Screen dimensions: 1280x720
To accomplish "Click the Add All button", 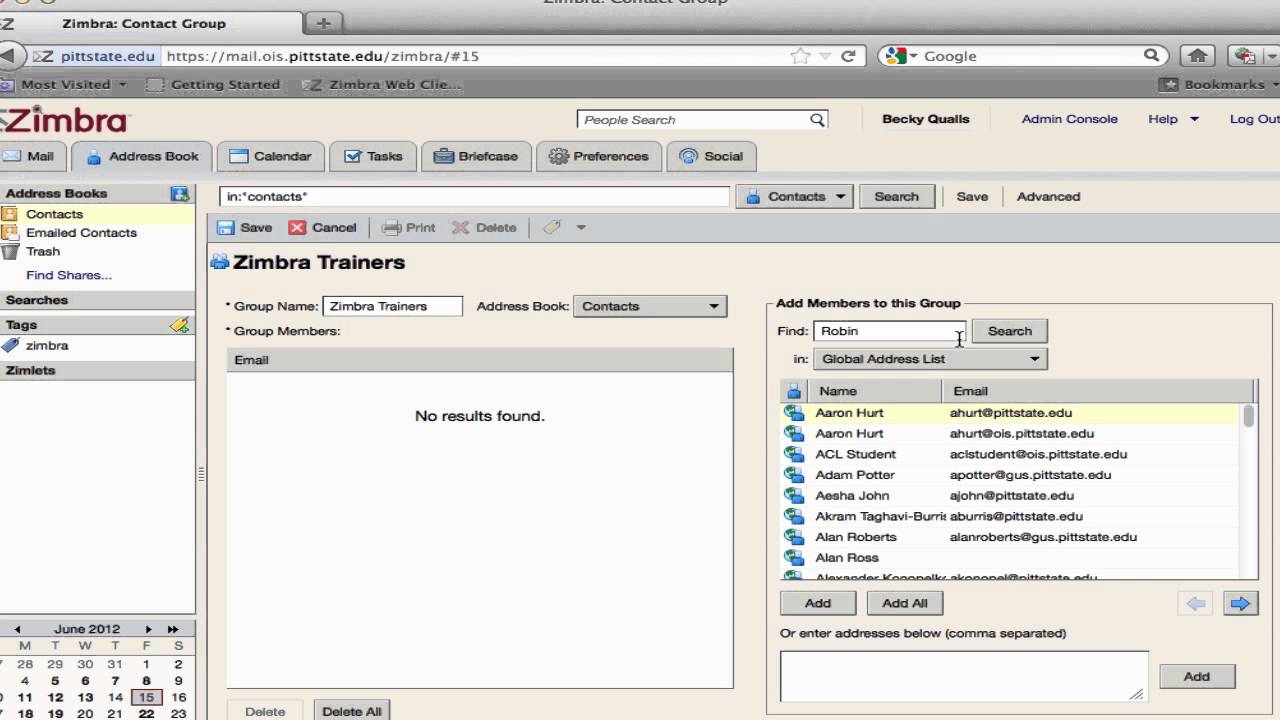I will pyautogui.click(x=905, y=603).
